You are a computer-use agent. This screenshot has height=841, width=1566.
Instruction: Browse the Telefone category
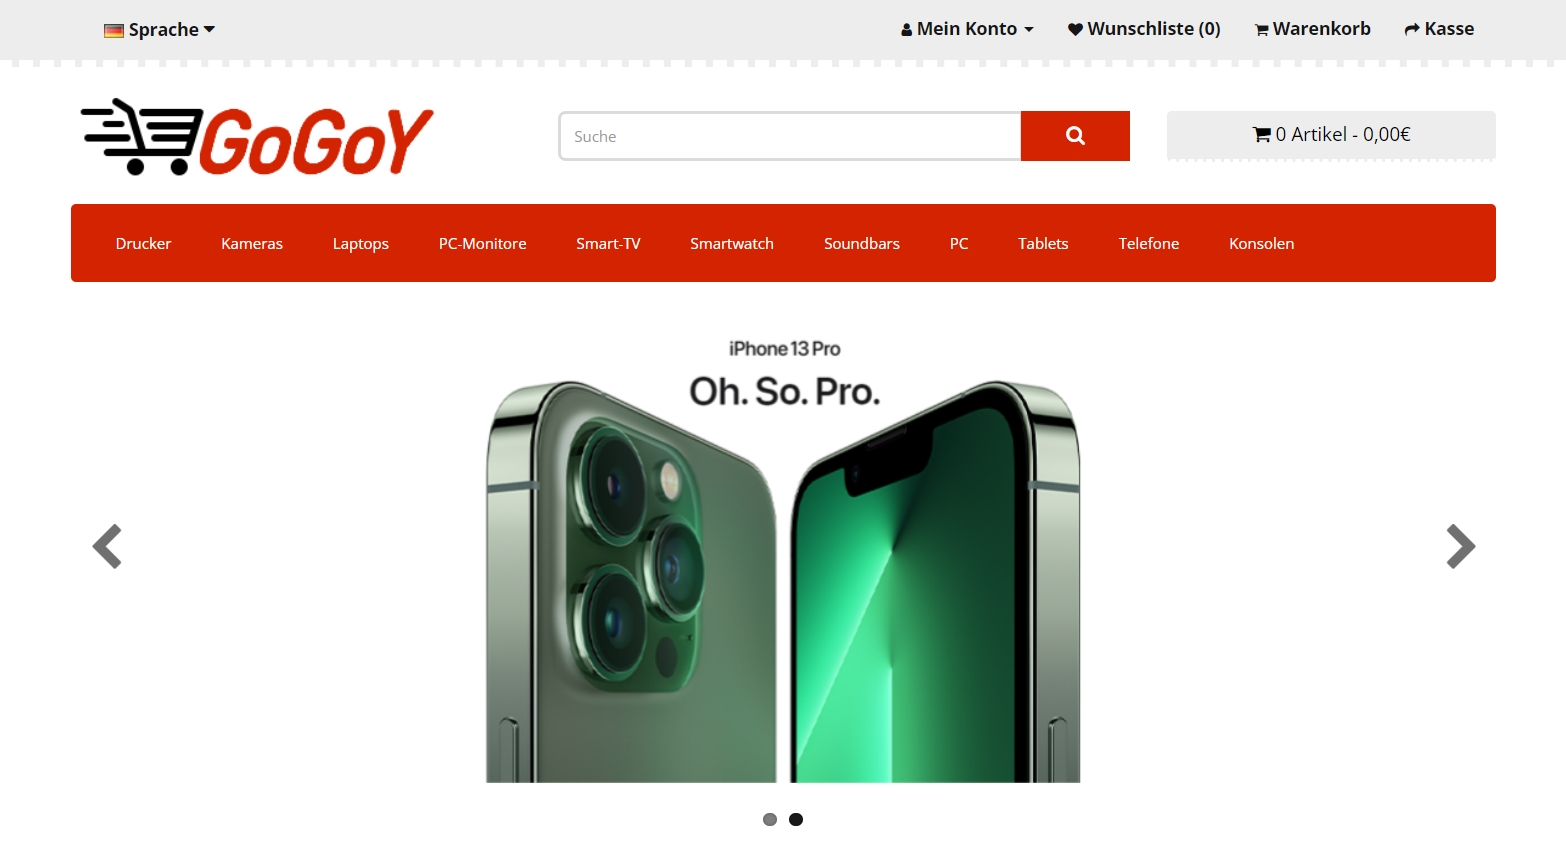point(1149,243)
